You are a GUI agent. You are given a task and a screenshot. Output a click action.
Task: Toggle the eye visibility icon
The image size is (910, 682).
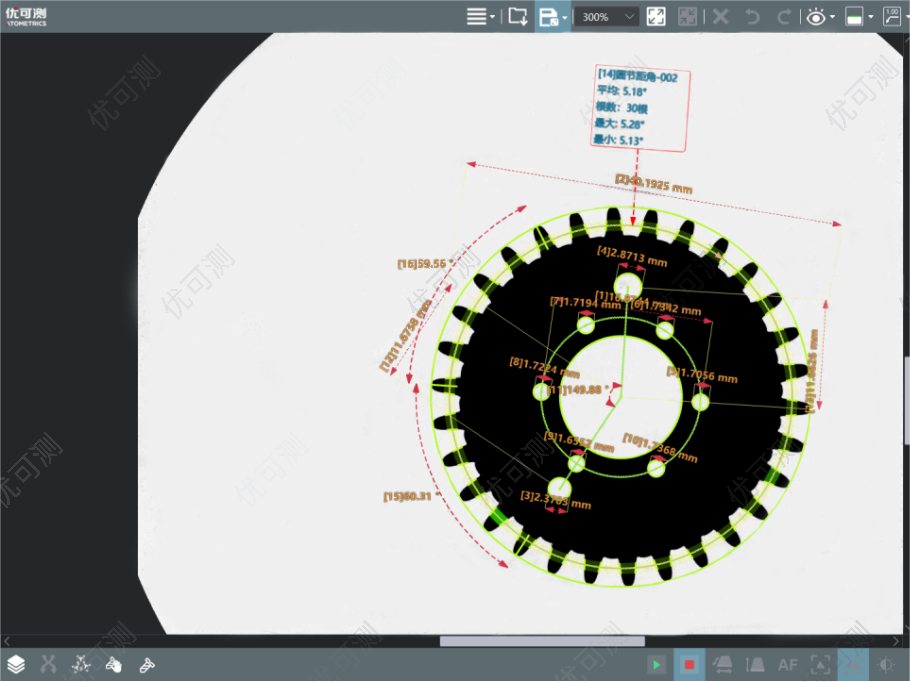[x=816, y=17]
